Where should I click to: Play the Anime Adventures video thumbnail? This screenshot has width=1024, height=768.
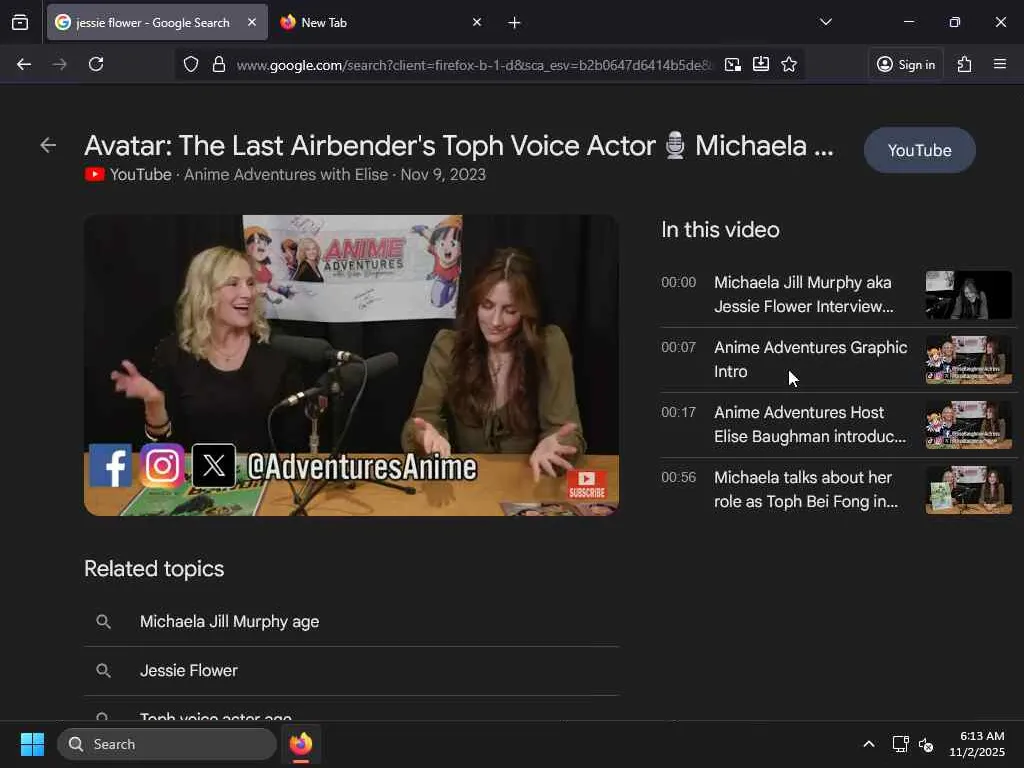pos(351,365)
